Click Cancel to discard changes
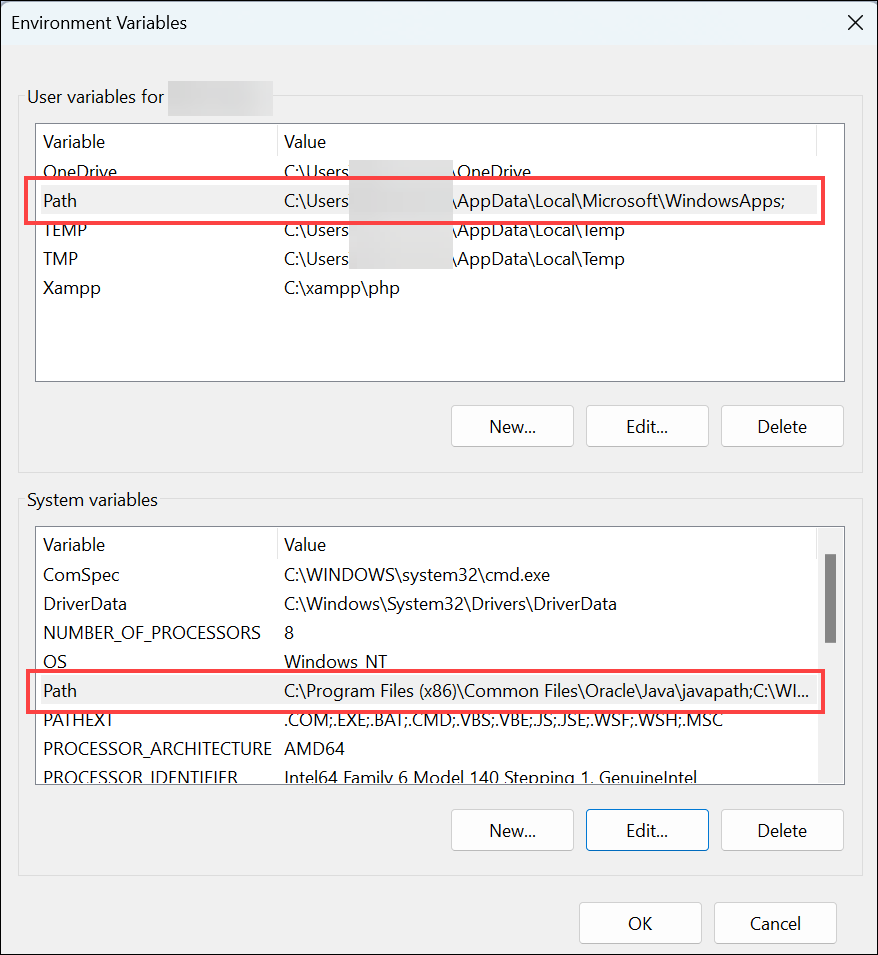The height and width of the screenshot is (955, 878). [x=775, y=922]
